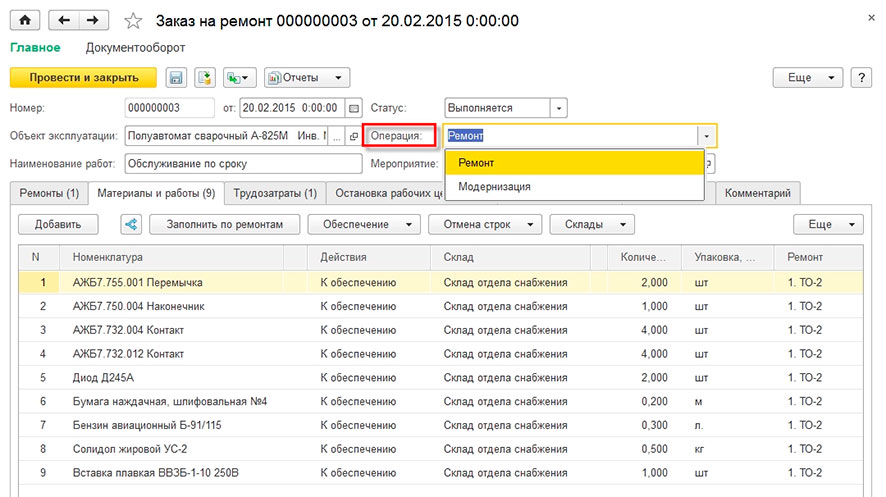Viewport: 886px width, 497px height.
Task: Edit the Номер field
Action: [170, 108]
